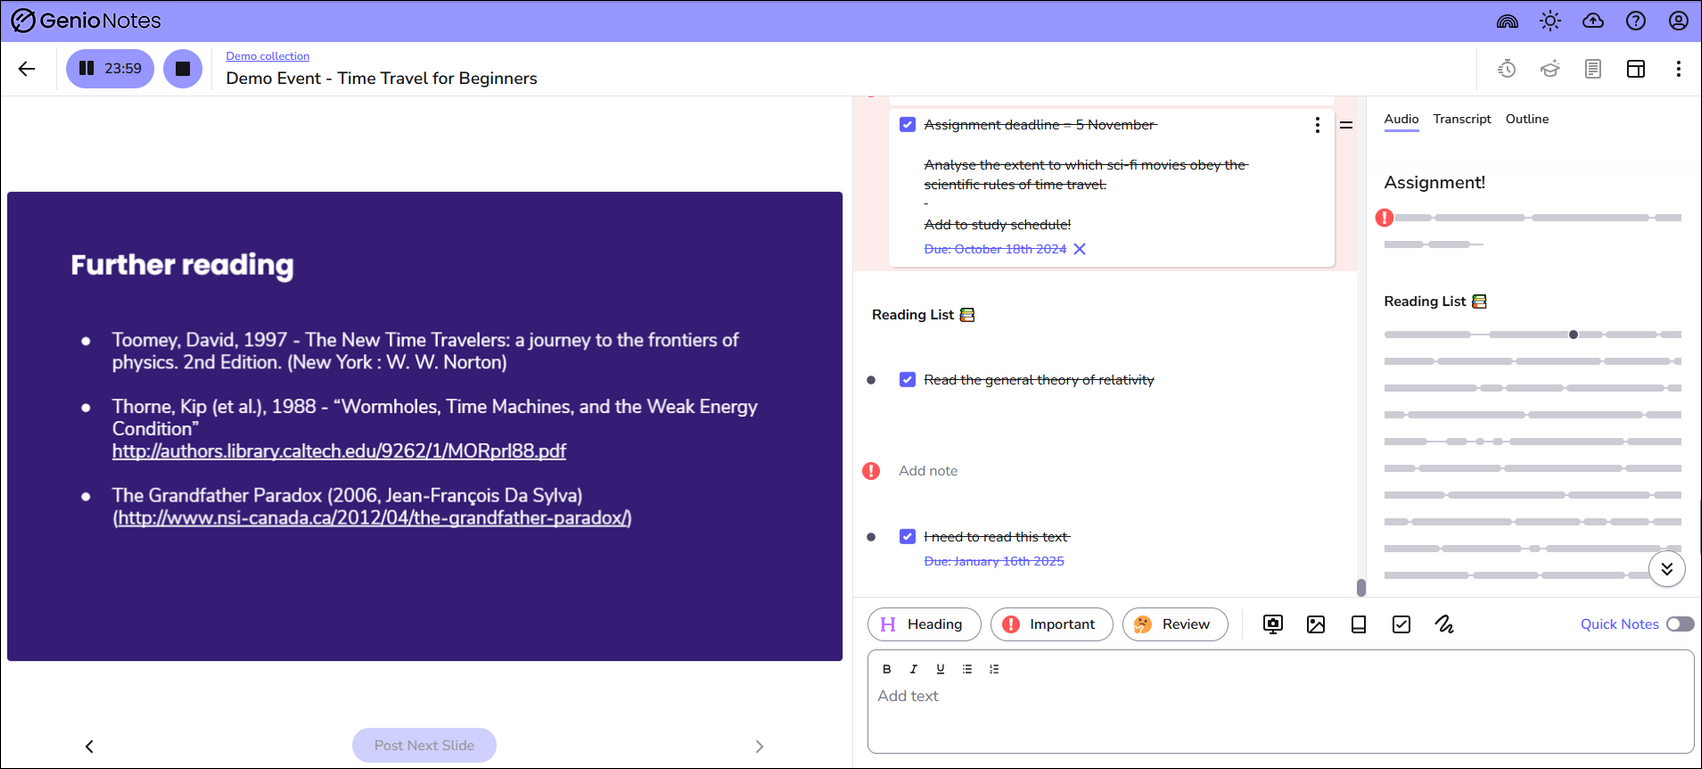The height and width of the screenshot is (769, 1702).
Task: Click the scribble drawing tool icon
Action: point(1444,624)
